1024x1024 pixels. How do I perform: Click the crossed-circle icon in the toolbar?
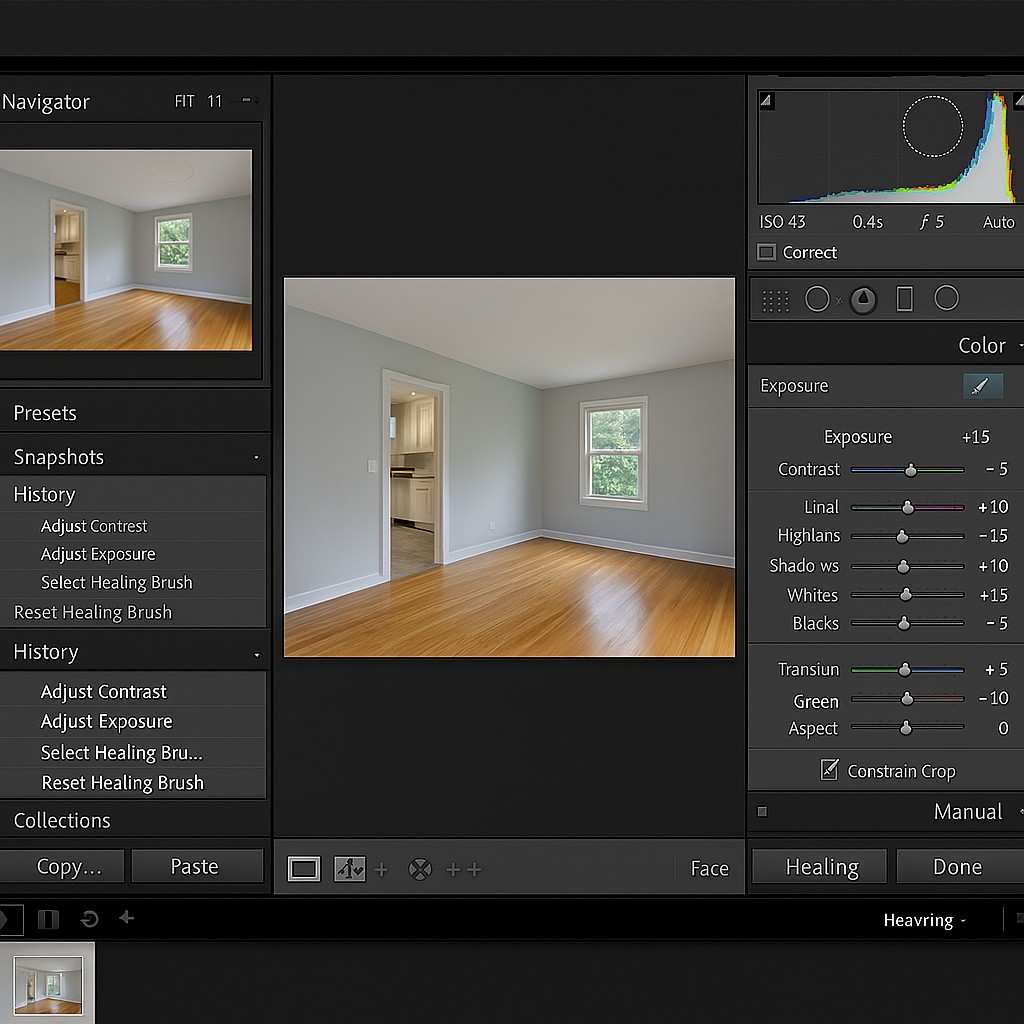click(420, 869)
